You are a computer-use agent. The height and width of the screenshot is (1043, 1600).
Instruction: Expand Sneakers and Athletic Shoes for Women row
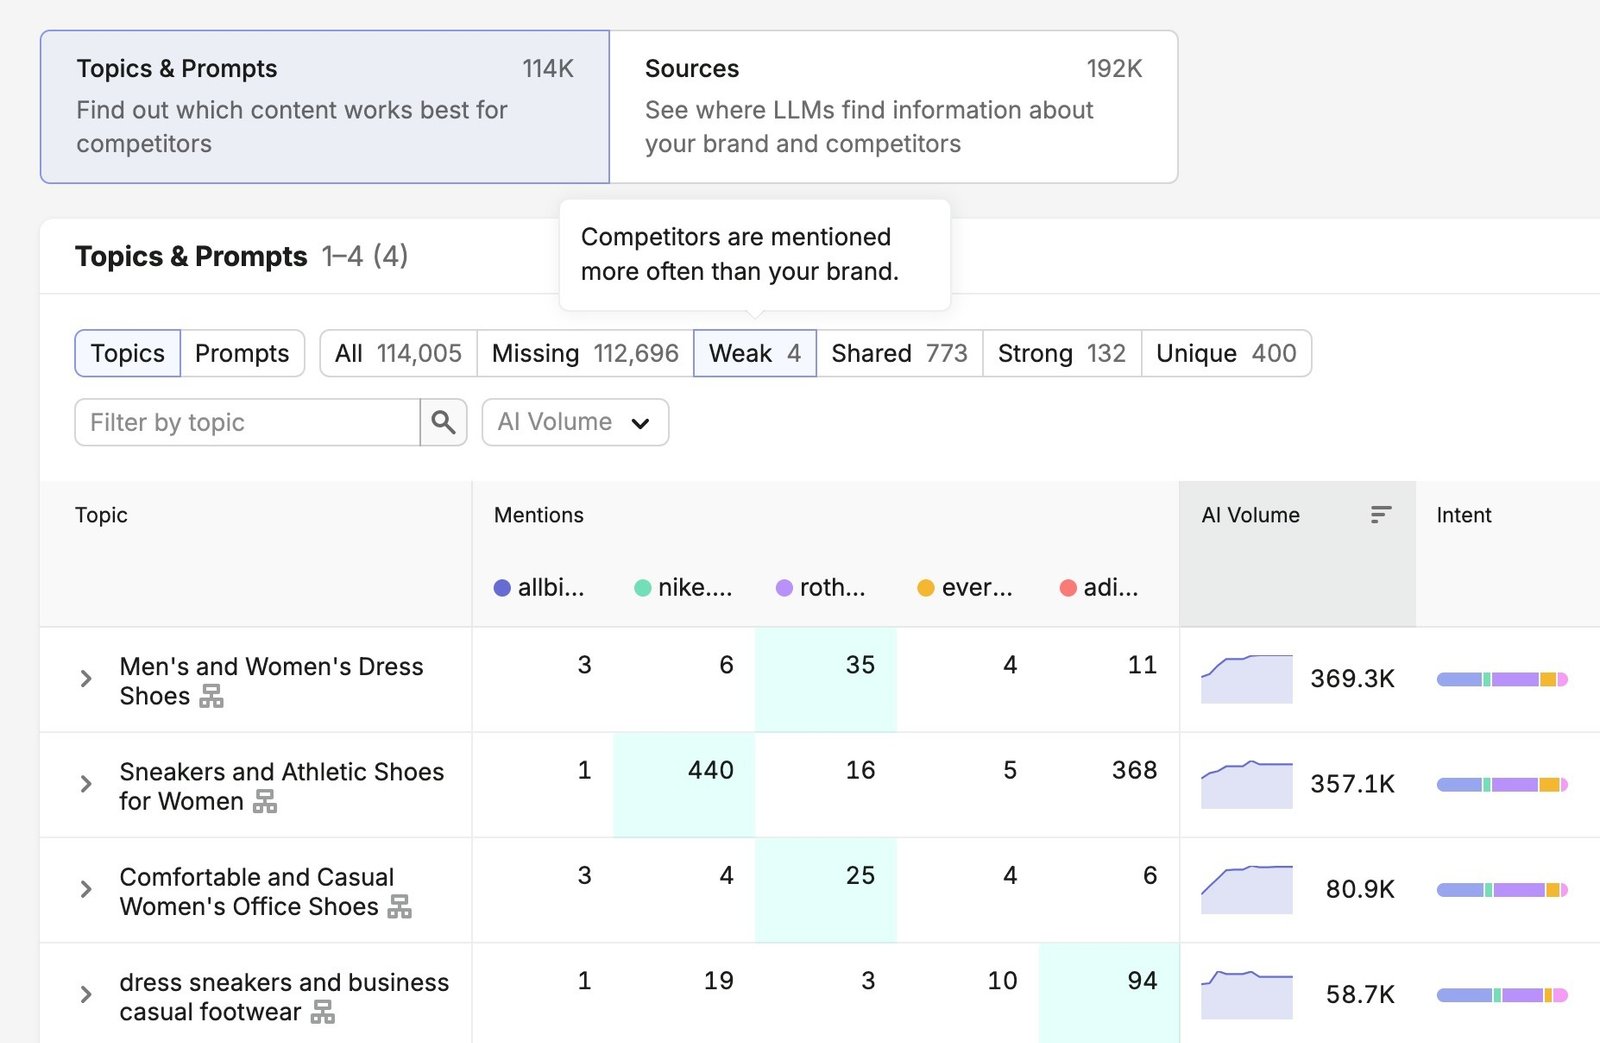click(86, 784)
